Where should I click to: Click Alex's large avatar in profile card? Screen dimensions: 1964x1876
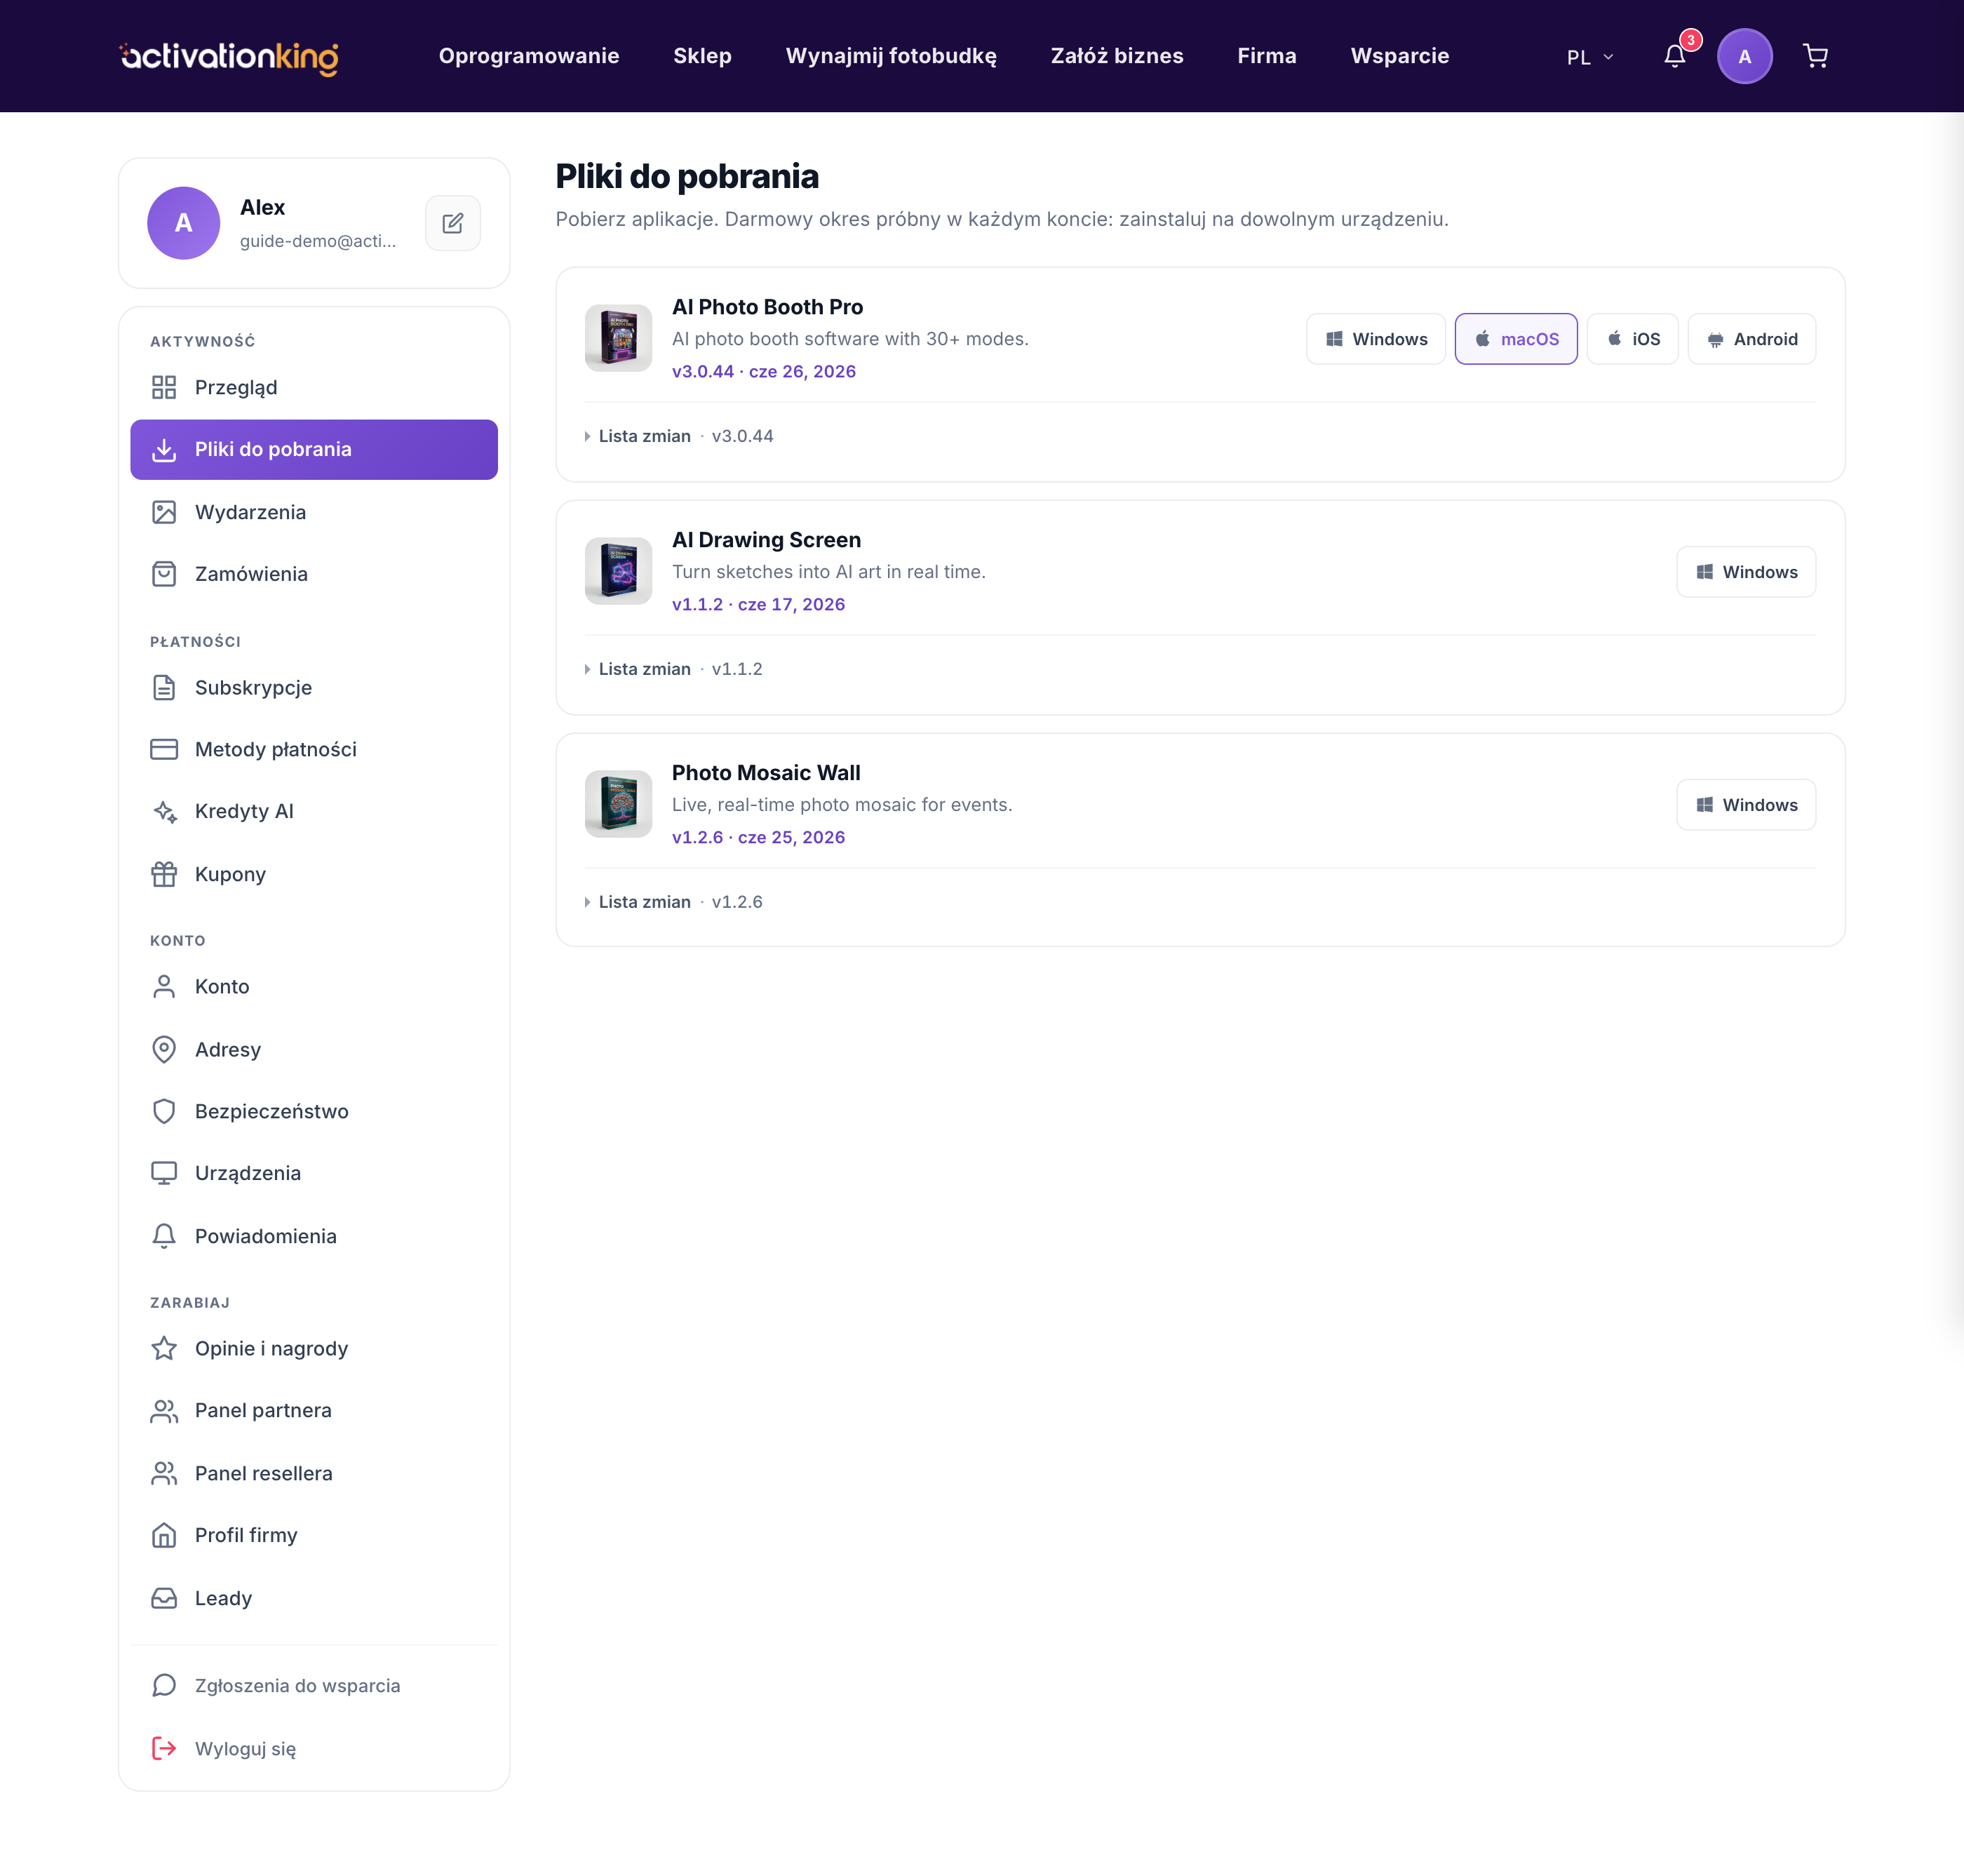pos(184,223)
